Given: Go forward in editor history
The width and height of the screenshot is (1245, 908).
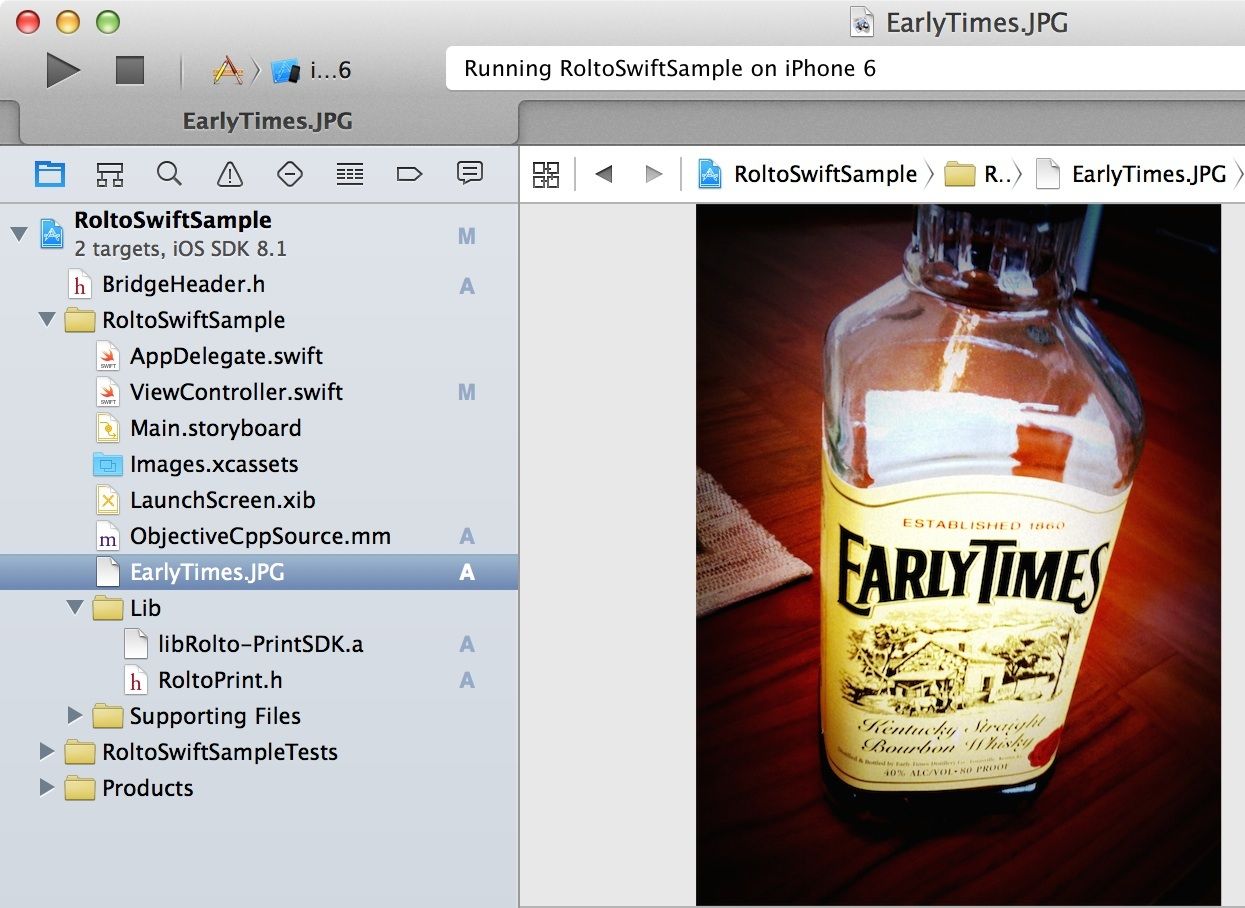Looking at the screenshot, I should coord(654,174).
